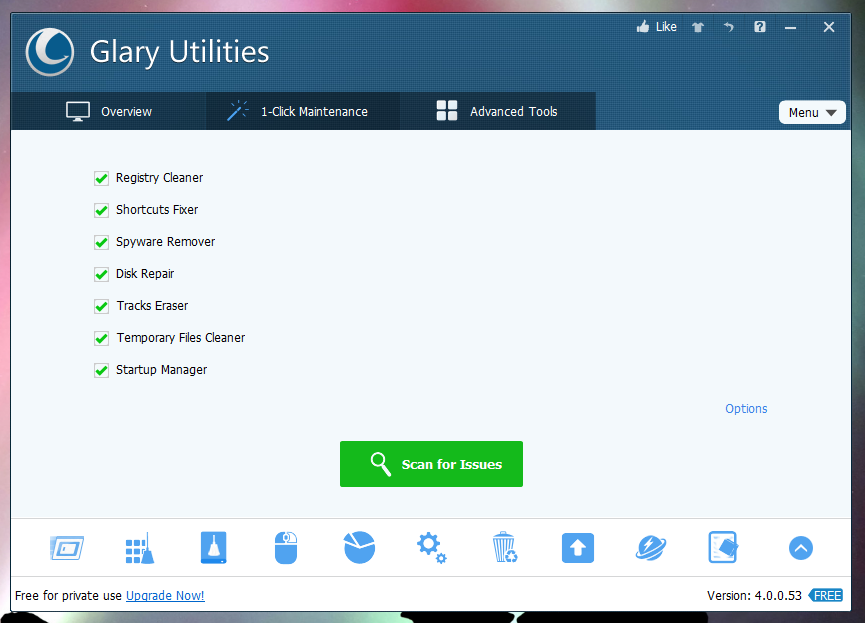The width and height of the screenshot is (865, 623).
Task: Click the Like label text
Action: 666,26
